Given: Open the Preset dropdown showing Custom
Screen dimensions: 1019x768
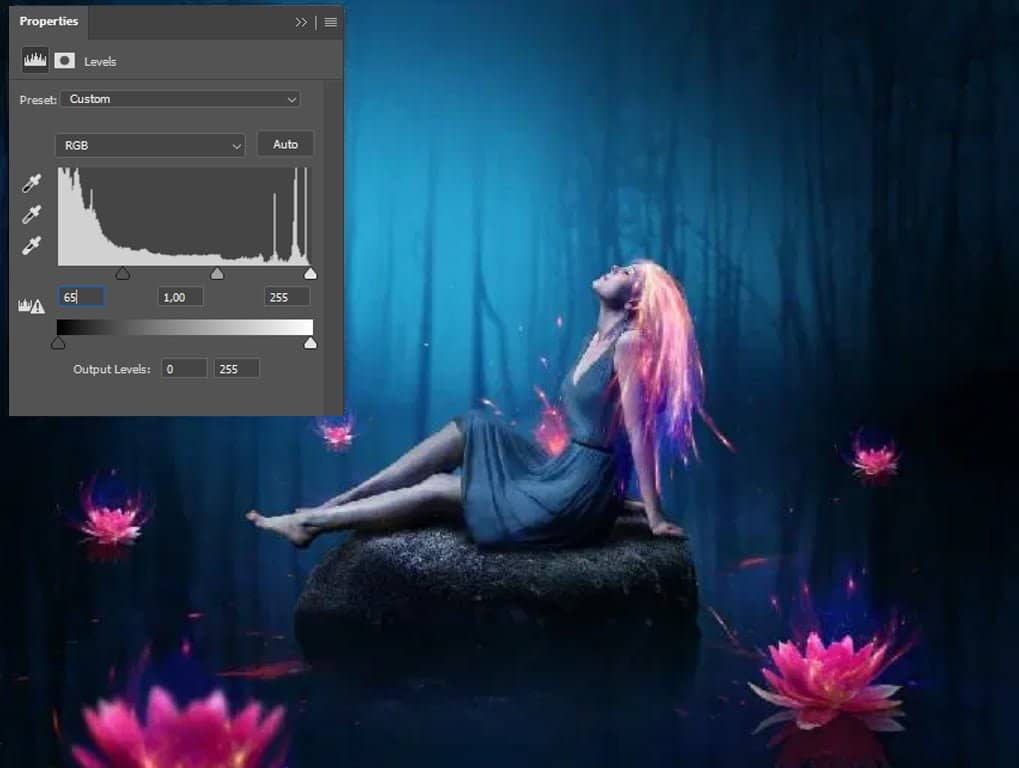Looking at the screenshot, I should click(180, 99).
